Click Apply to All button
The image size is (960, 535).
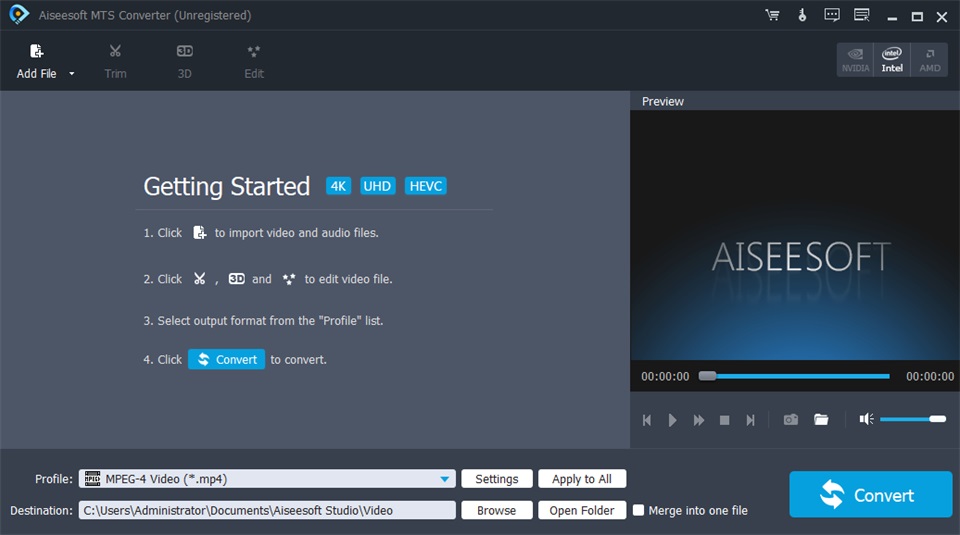tap(582, 479)
